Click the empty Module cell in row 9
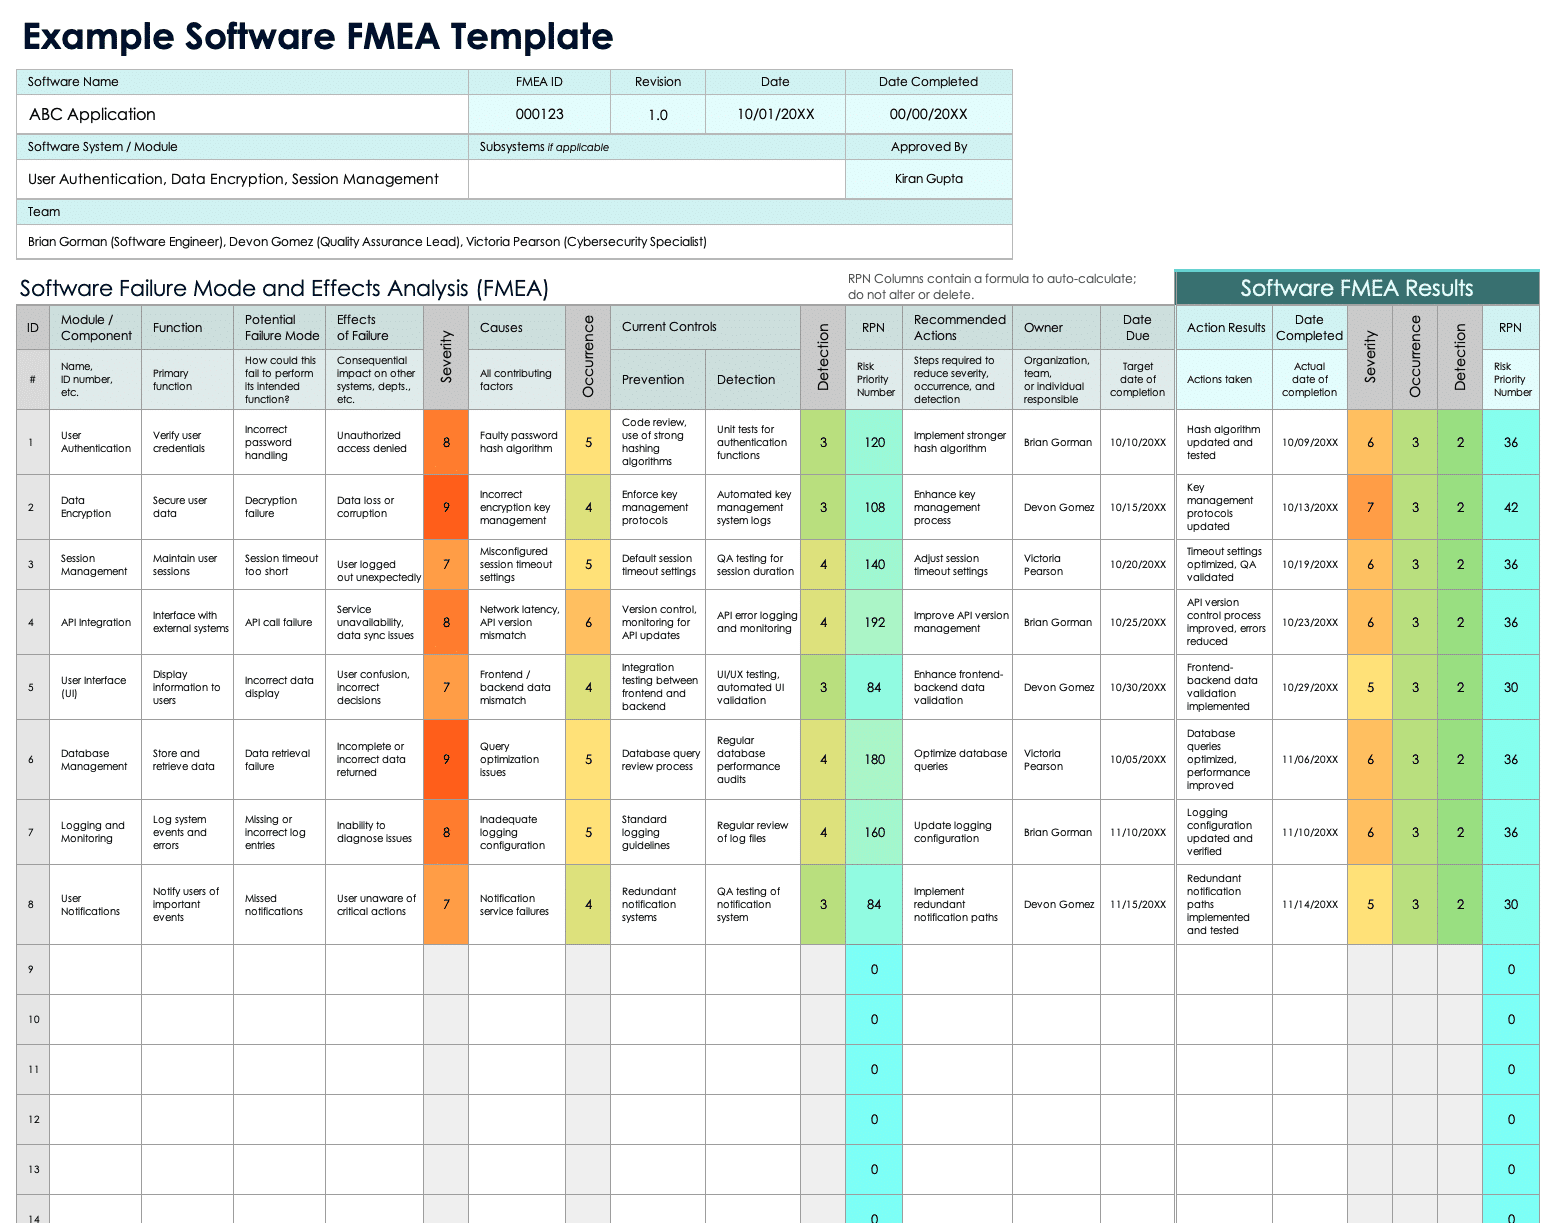This screenshot has height=1223, width=1559. pos(95,969)
